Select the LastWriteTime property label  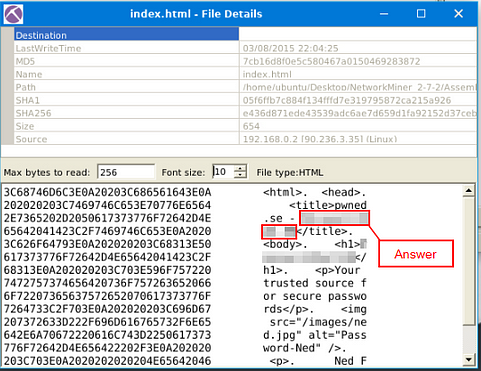[x=48, y=48]
